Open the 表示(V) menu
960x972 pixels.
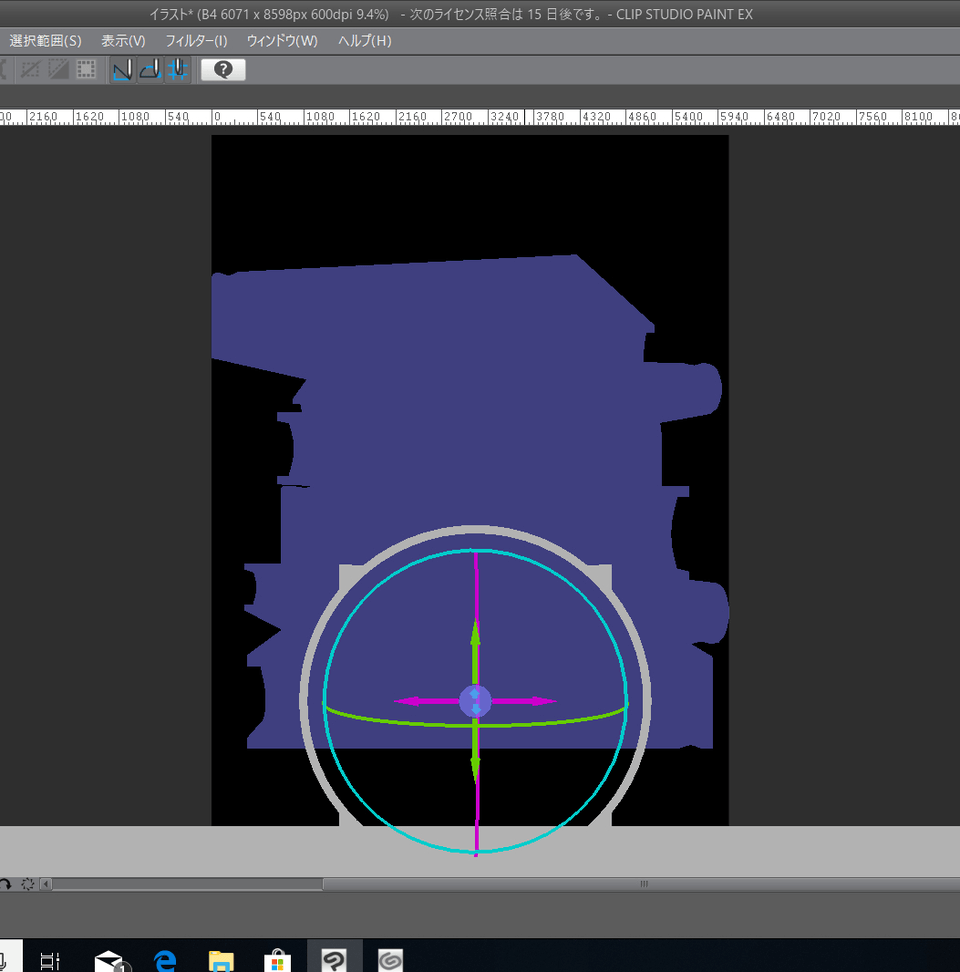pyautogui.click(x=123, y=41)
